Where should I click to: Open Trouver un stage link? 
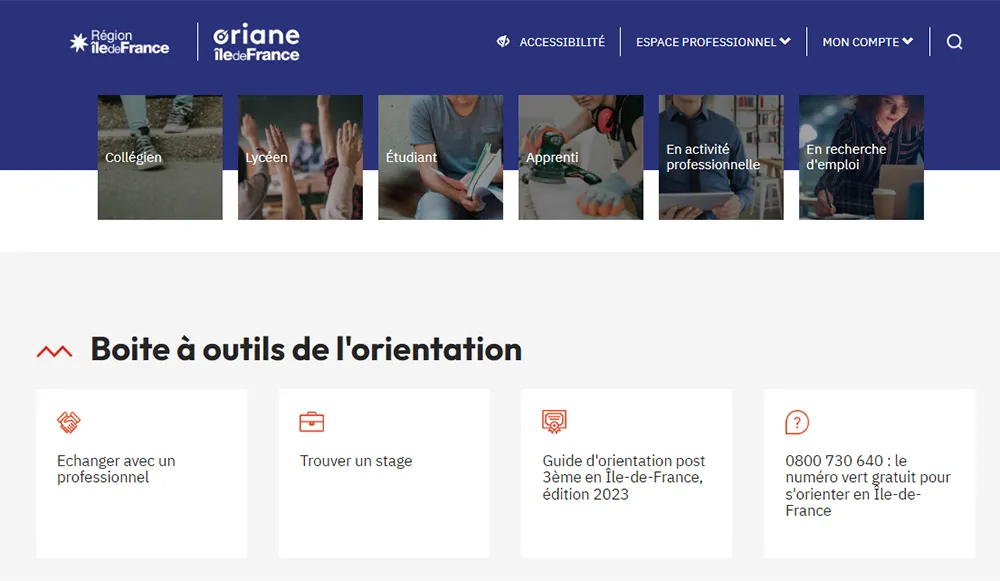click(x=356, y=460)
